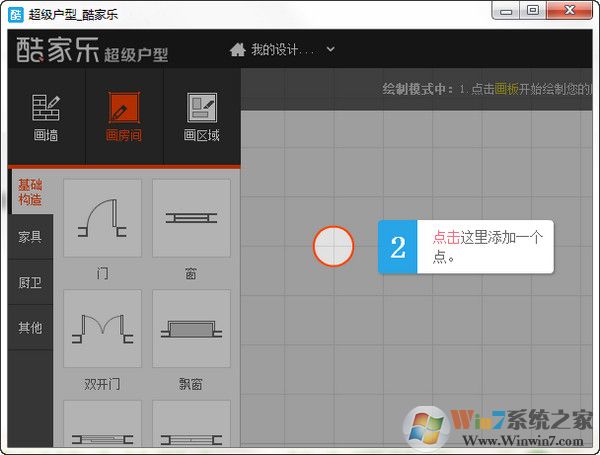Pick the 门 (door) component thumbnail
The width and height of the screenshot is (600, 455).
pyautogui.click(x=103, y=219)
